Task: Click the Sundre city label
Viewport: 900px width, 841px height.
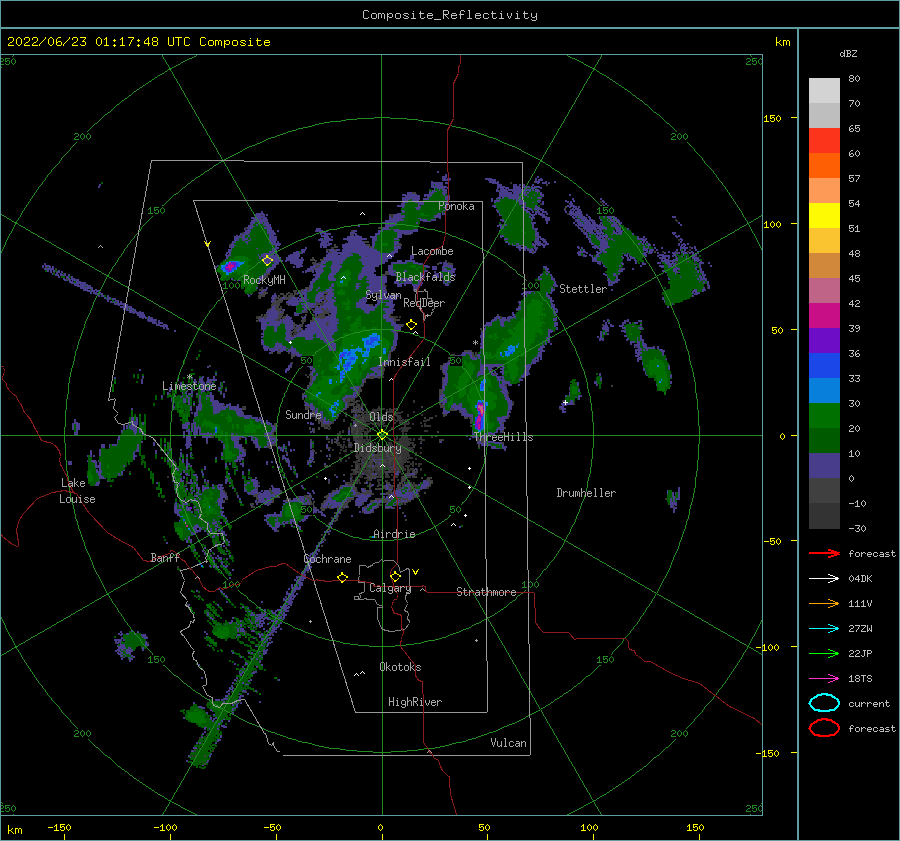Action: point(303,414)
